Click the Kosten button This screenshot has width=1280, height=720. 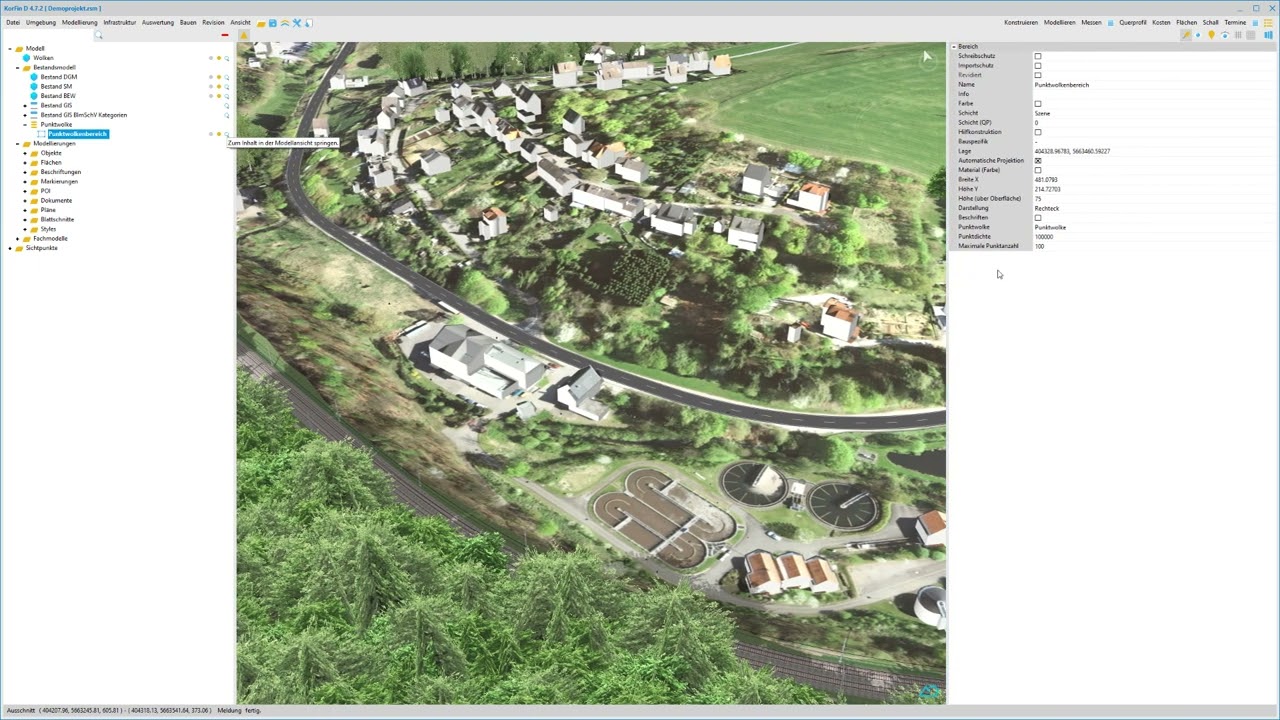tap(1161, 22)
